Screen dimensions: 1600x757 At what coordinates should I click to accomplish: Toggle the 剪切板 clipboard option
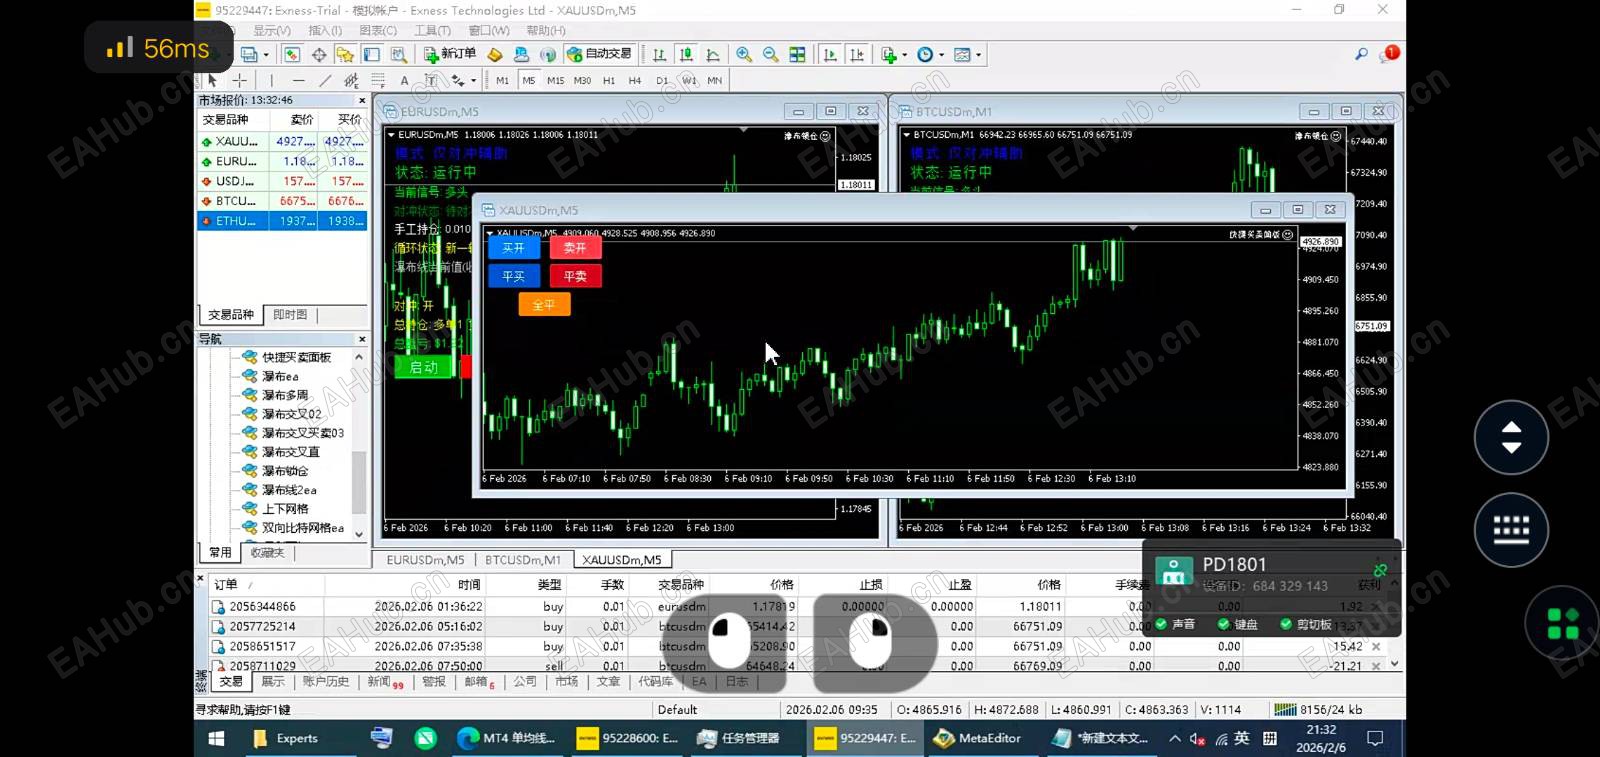(1306, 624)
